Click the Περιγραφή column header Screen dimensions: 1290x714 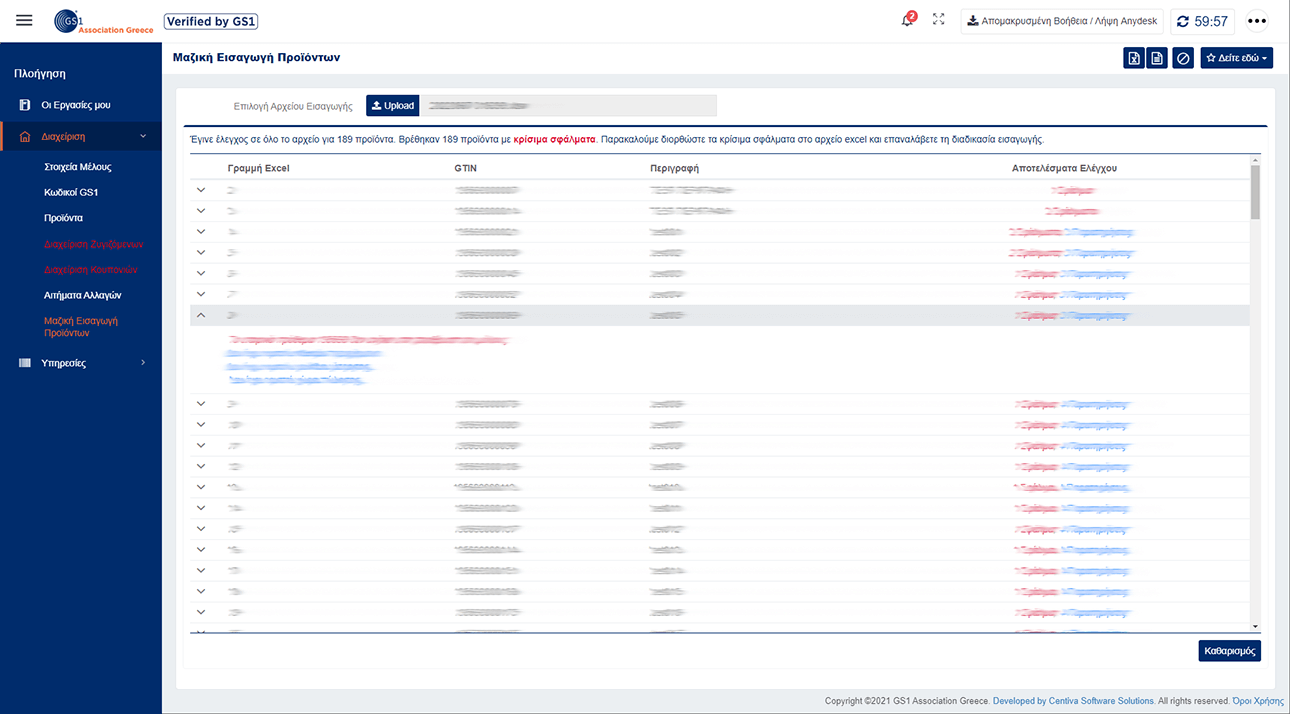pyautogui.click(x=674, y=168)
